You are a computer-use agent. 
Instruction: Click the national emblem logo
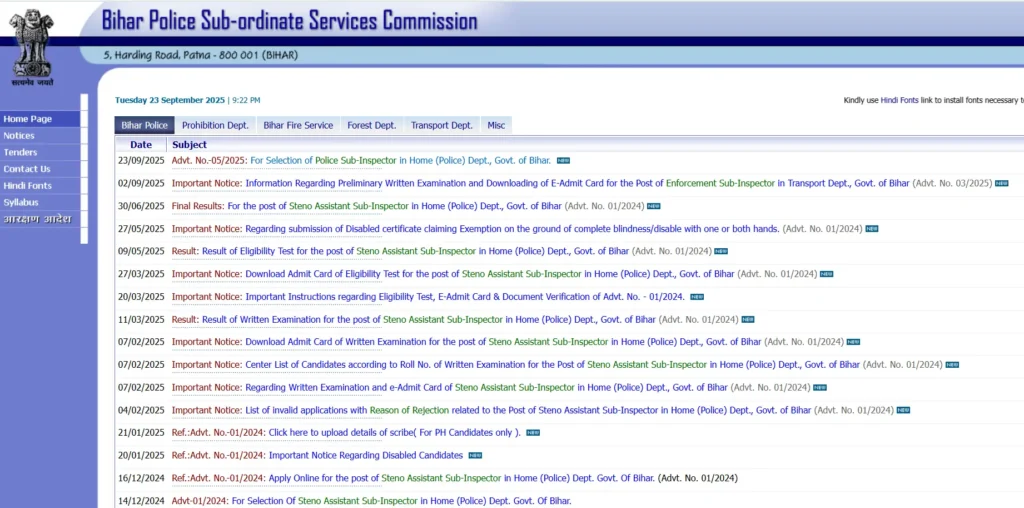tap(32, 47)
